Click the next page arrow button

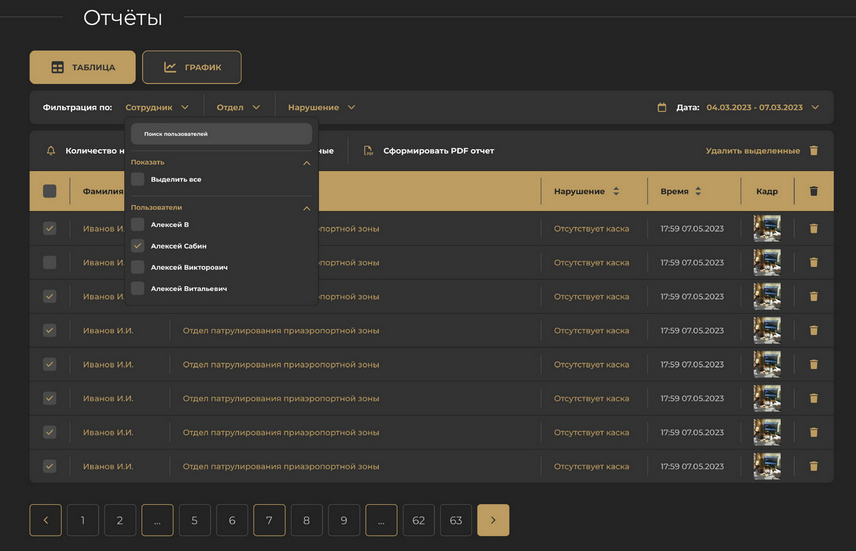point(493,520)
